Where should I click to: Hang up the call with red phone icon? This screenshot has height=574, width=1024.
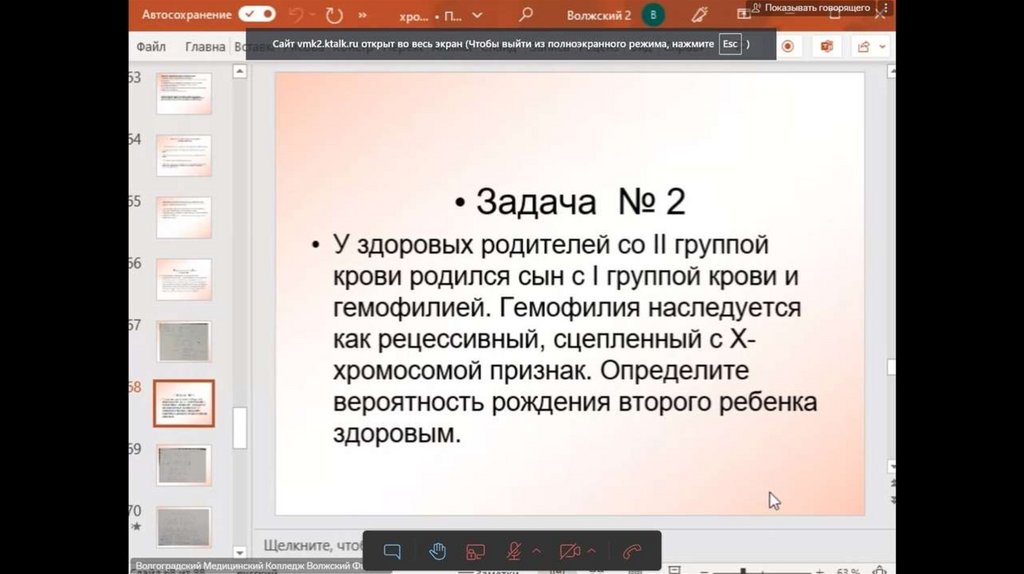[x=631, y=551]
